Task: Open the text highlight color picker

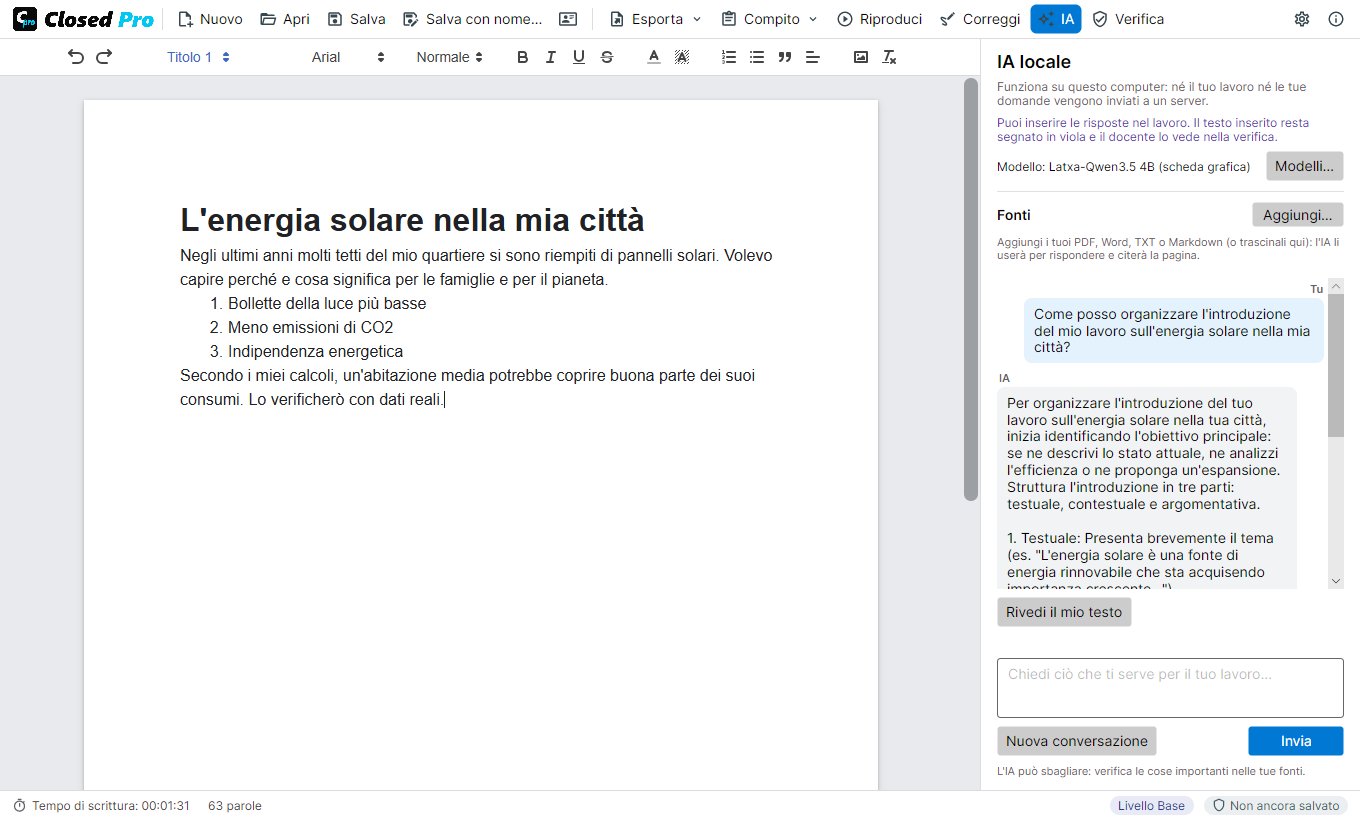Action: [x=682, y=57]
